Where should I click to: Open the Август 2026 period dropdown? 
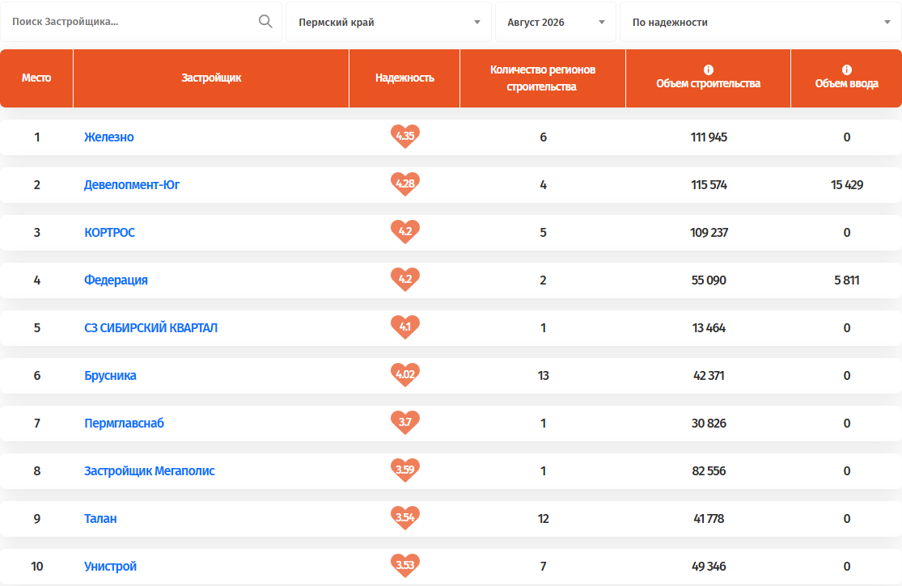[x=556, y=22]
